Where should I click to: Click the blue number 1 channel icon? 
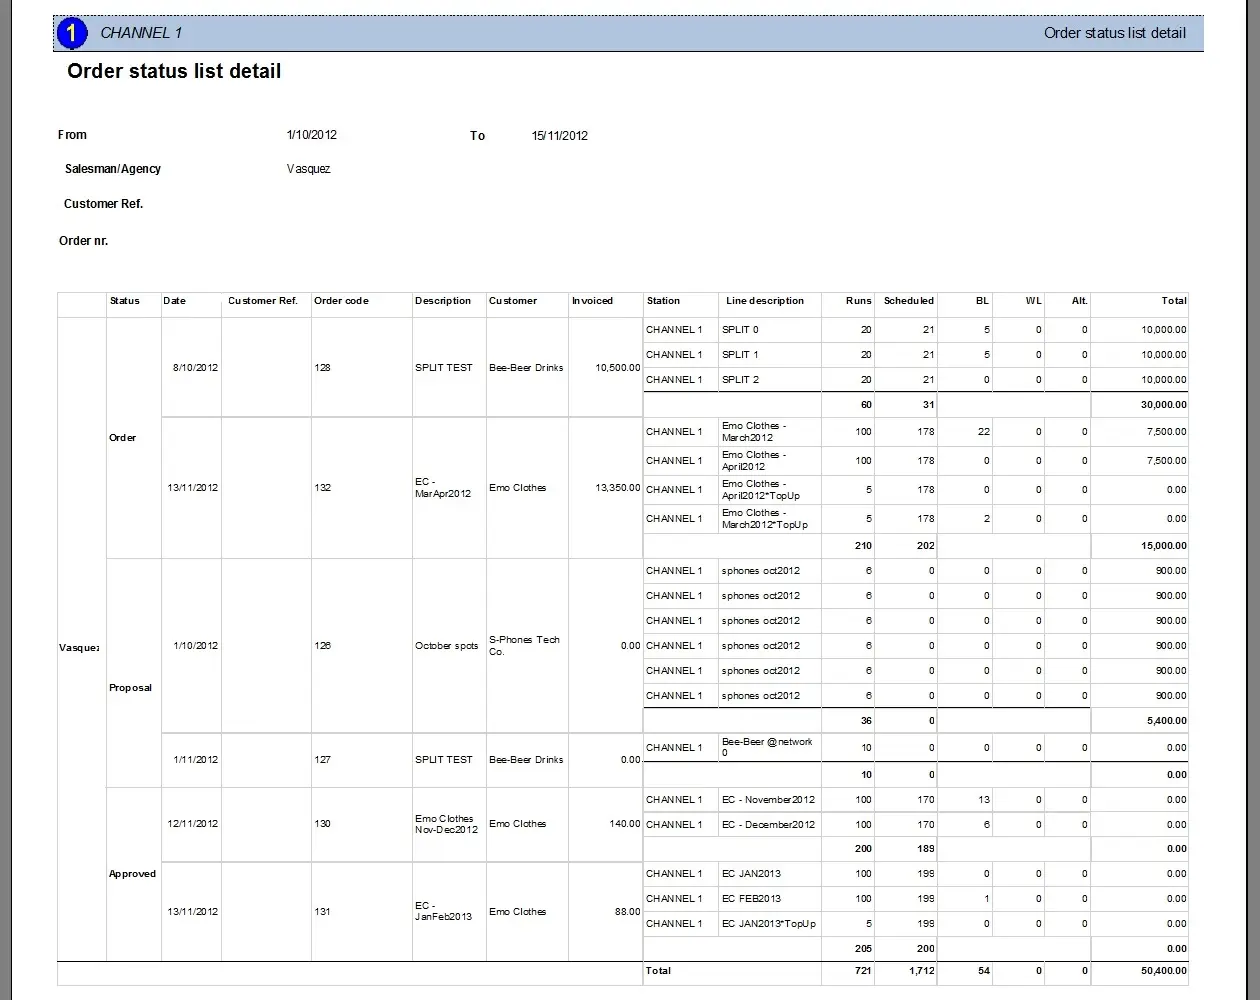[71, 33]
